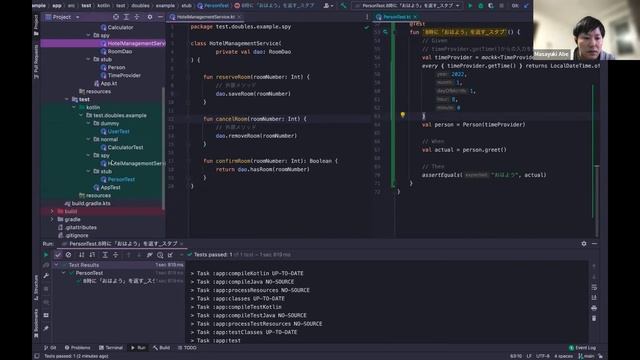The image size is (640, 360).
Task: Expand all nodes in Project panel
Action: (x=126, y=17)
